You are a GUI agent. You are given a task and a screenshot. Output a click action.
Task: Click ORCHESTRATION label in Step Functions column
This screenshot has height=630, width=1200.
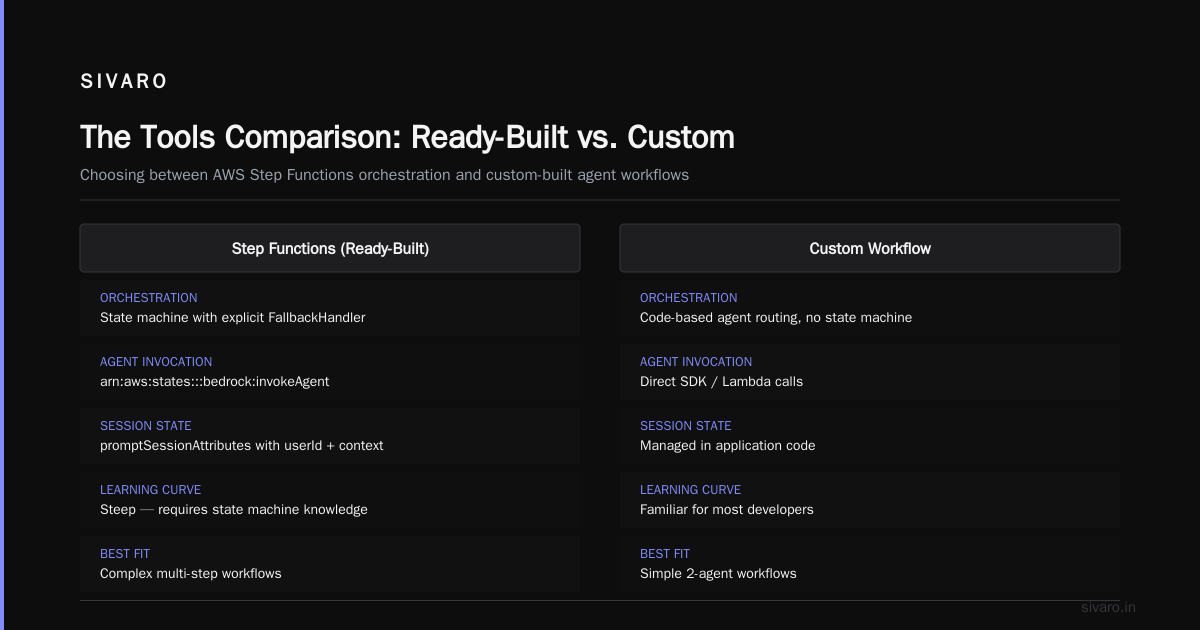tap(149, 298)
